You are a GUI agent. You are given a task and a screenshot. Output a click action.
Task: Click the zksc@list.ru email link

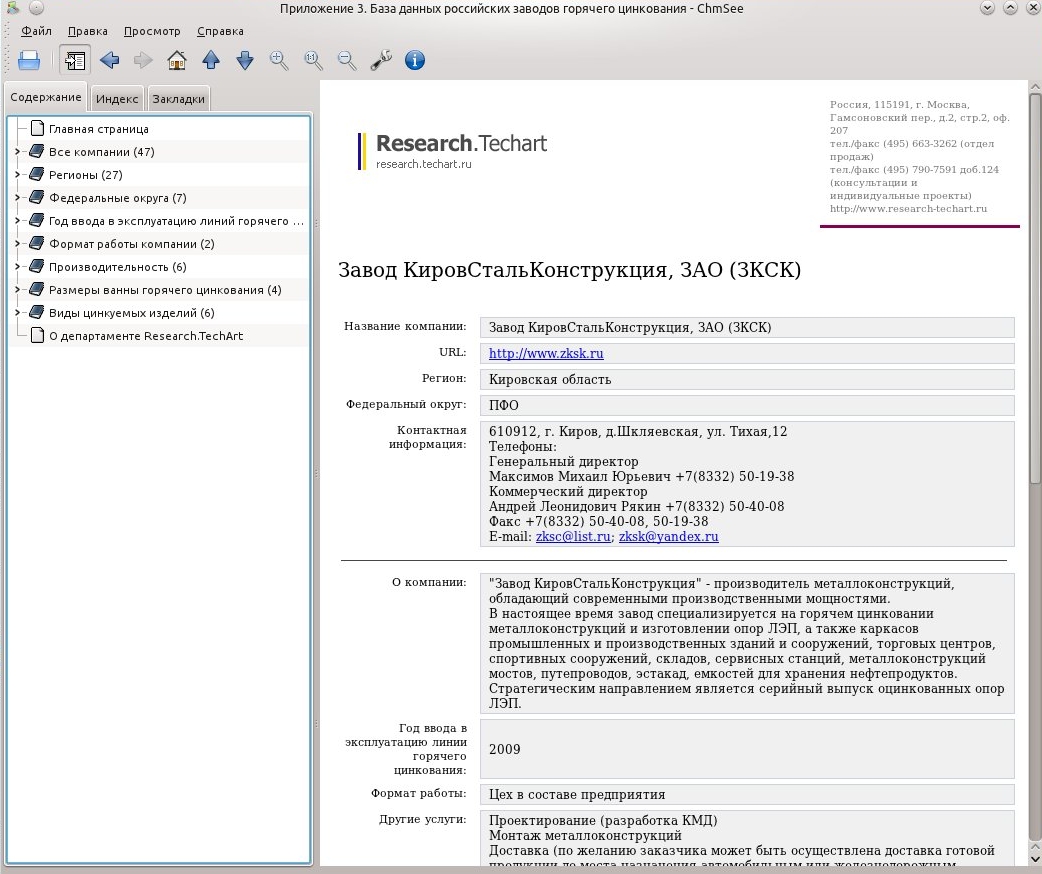click(573, 536)
